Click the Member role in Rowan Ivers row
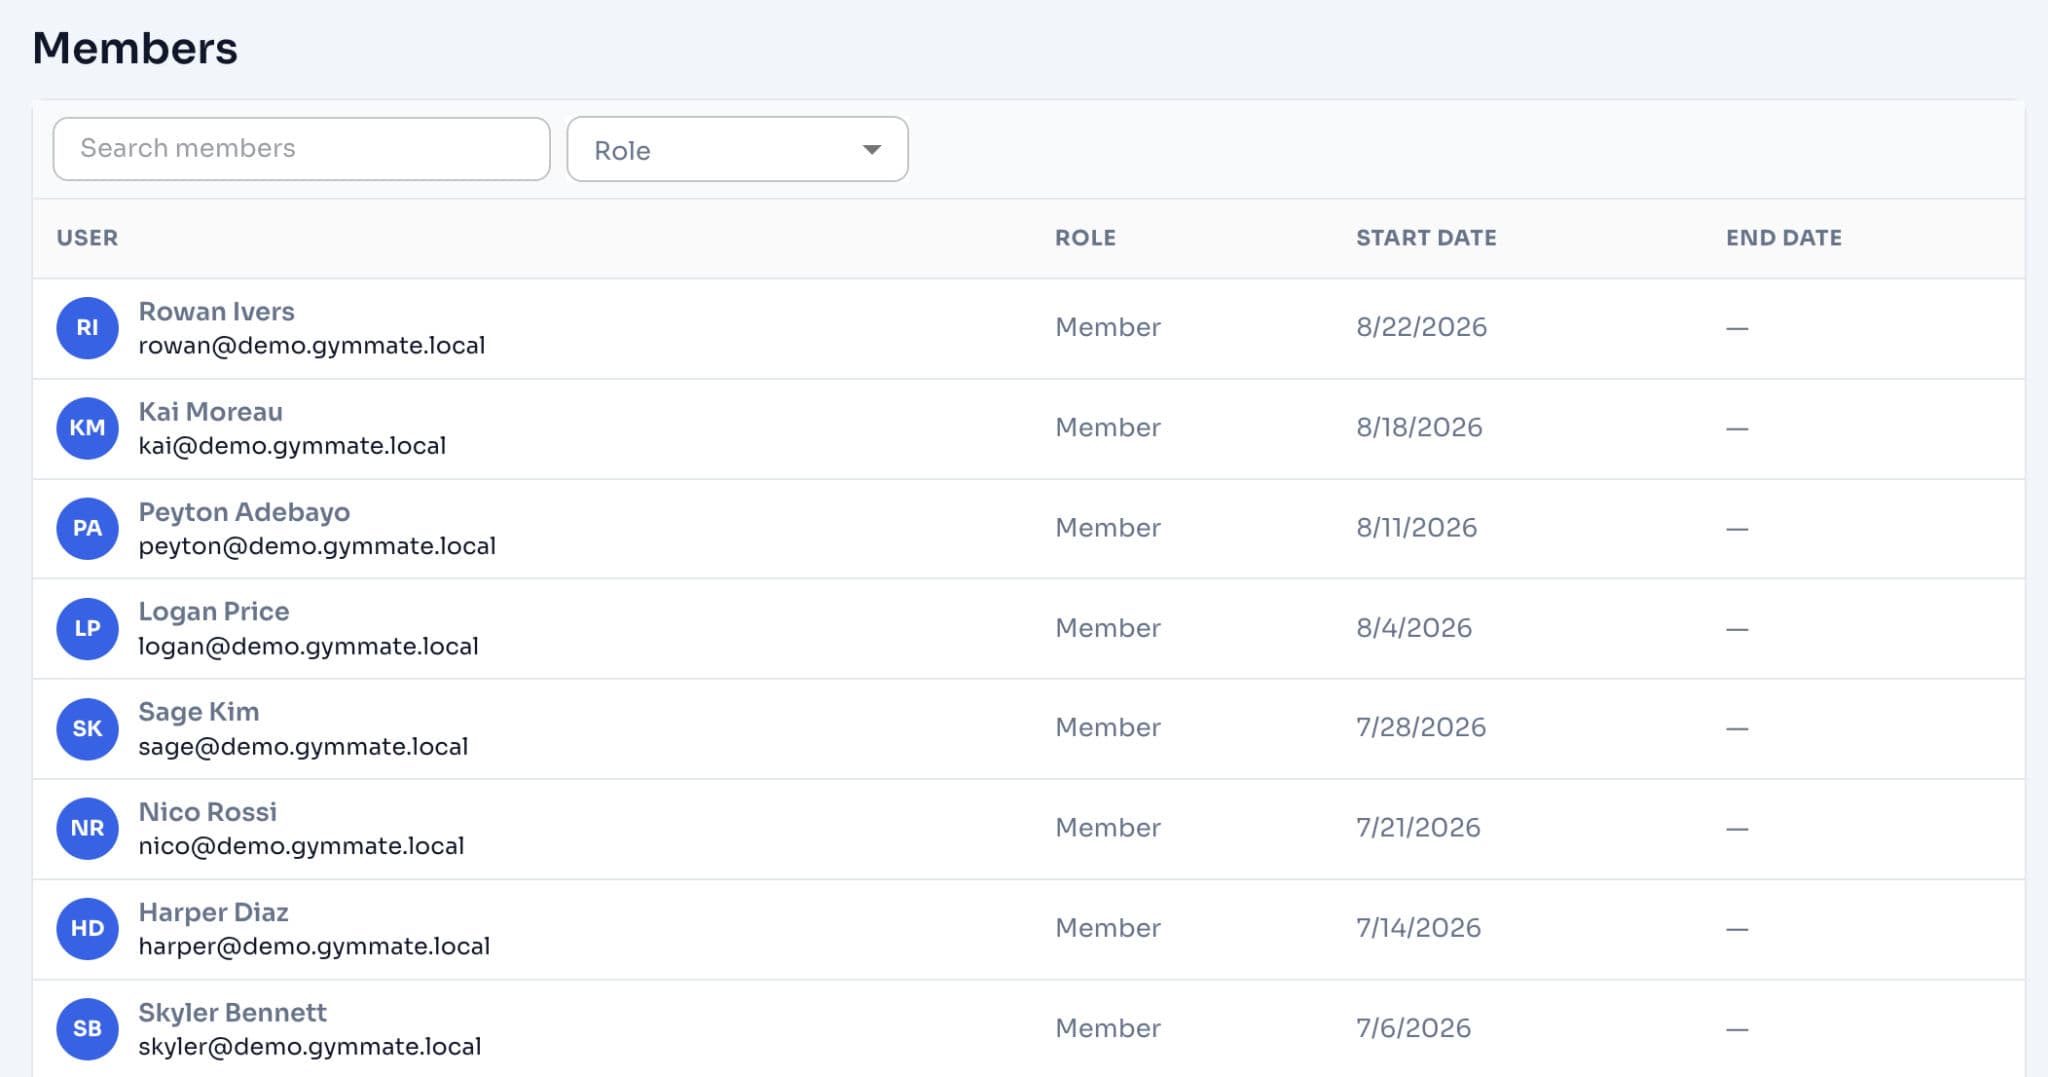The image size is (2048, 1077). (x=1108, y=327)
